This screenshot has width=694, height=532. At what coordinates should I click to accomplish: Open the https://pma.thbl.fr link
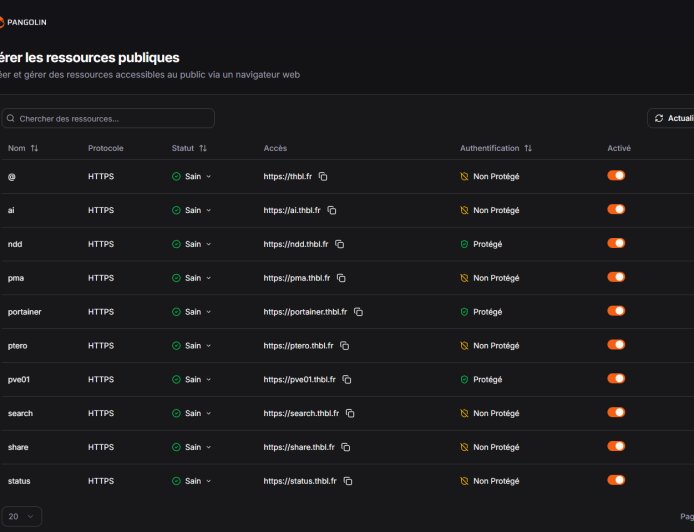(297, 278)
